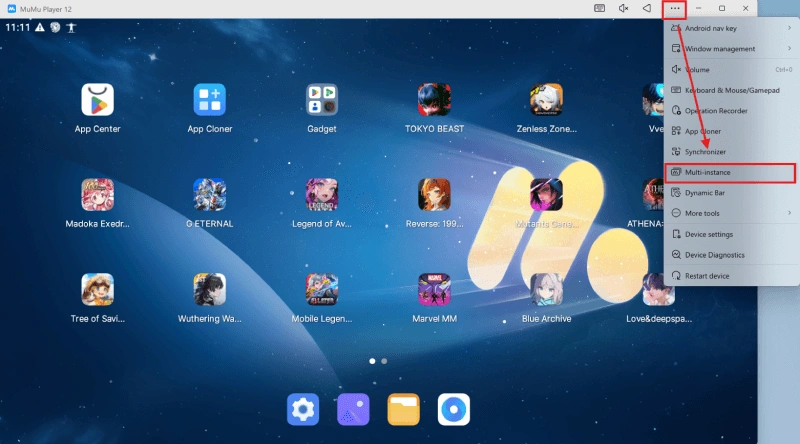Open G ETERNAL game icon
Viewport: 800px width, 444px height.
tap(210, 195)
